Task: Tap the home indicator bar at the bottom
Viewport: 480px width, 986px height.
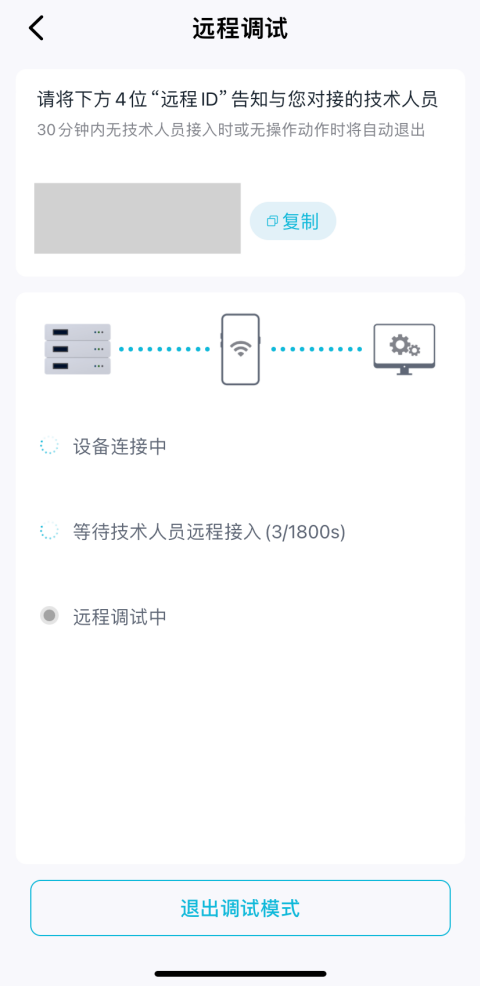Action: click(x=240, y=973)
